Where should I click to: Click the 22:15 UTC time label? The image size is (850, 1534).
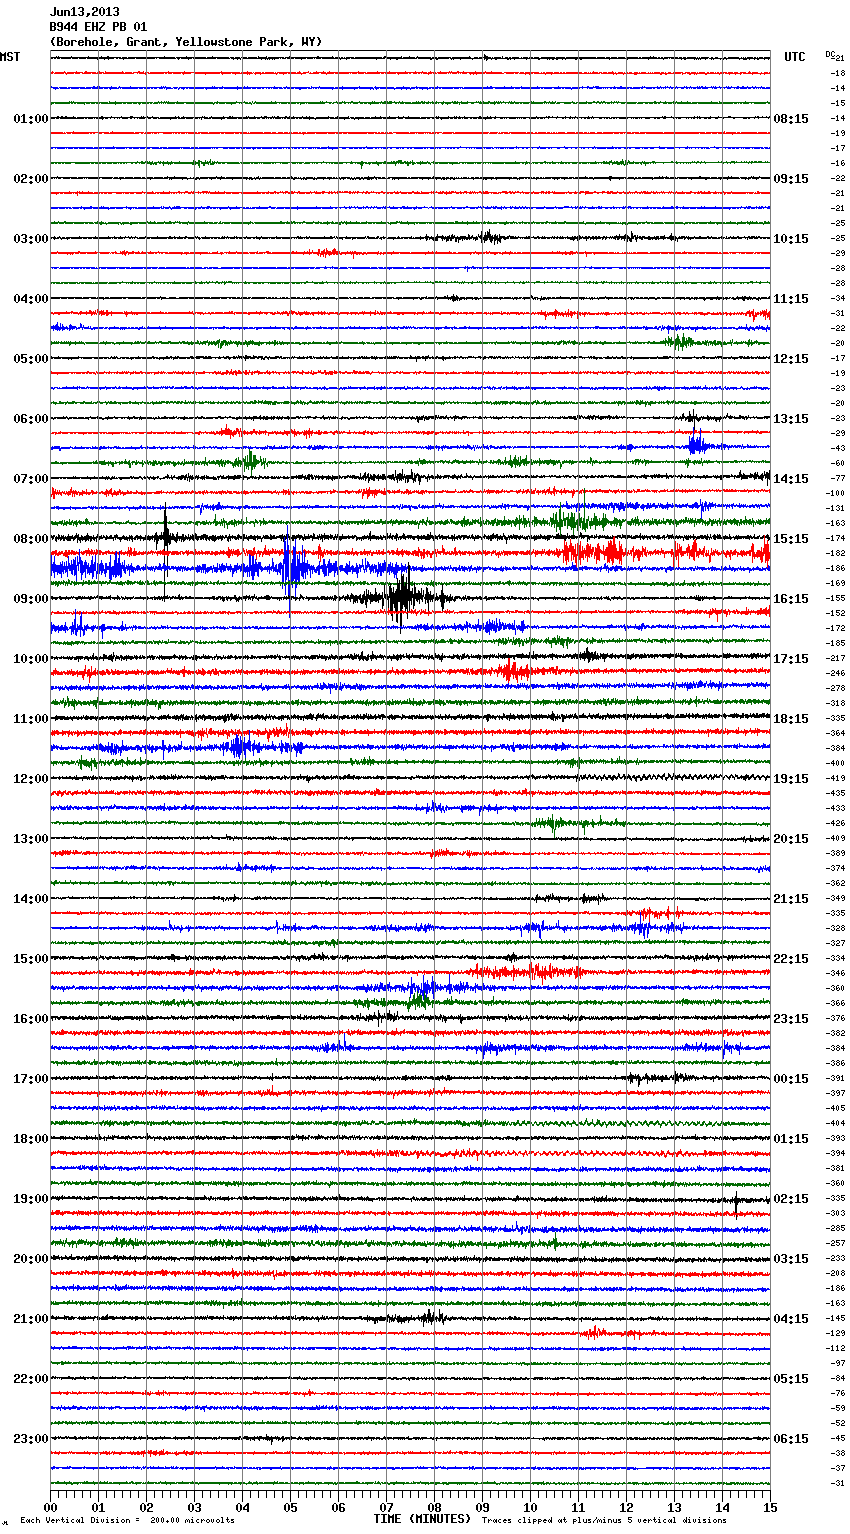tap(791, 959)
